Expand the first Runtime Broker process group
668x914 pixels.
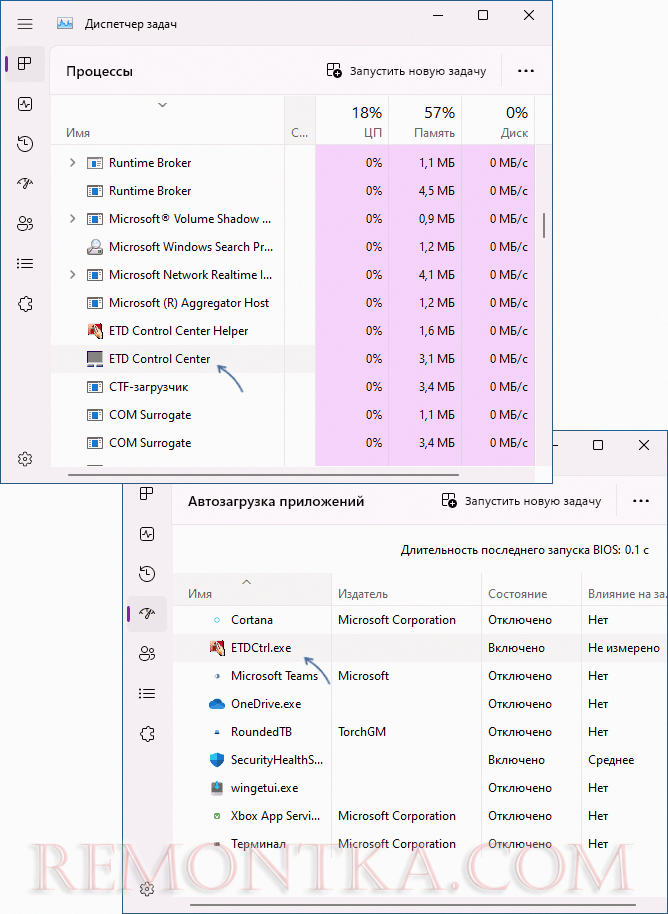click(72, 163)
